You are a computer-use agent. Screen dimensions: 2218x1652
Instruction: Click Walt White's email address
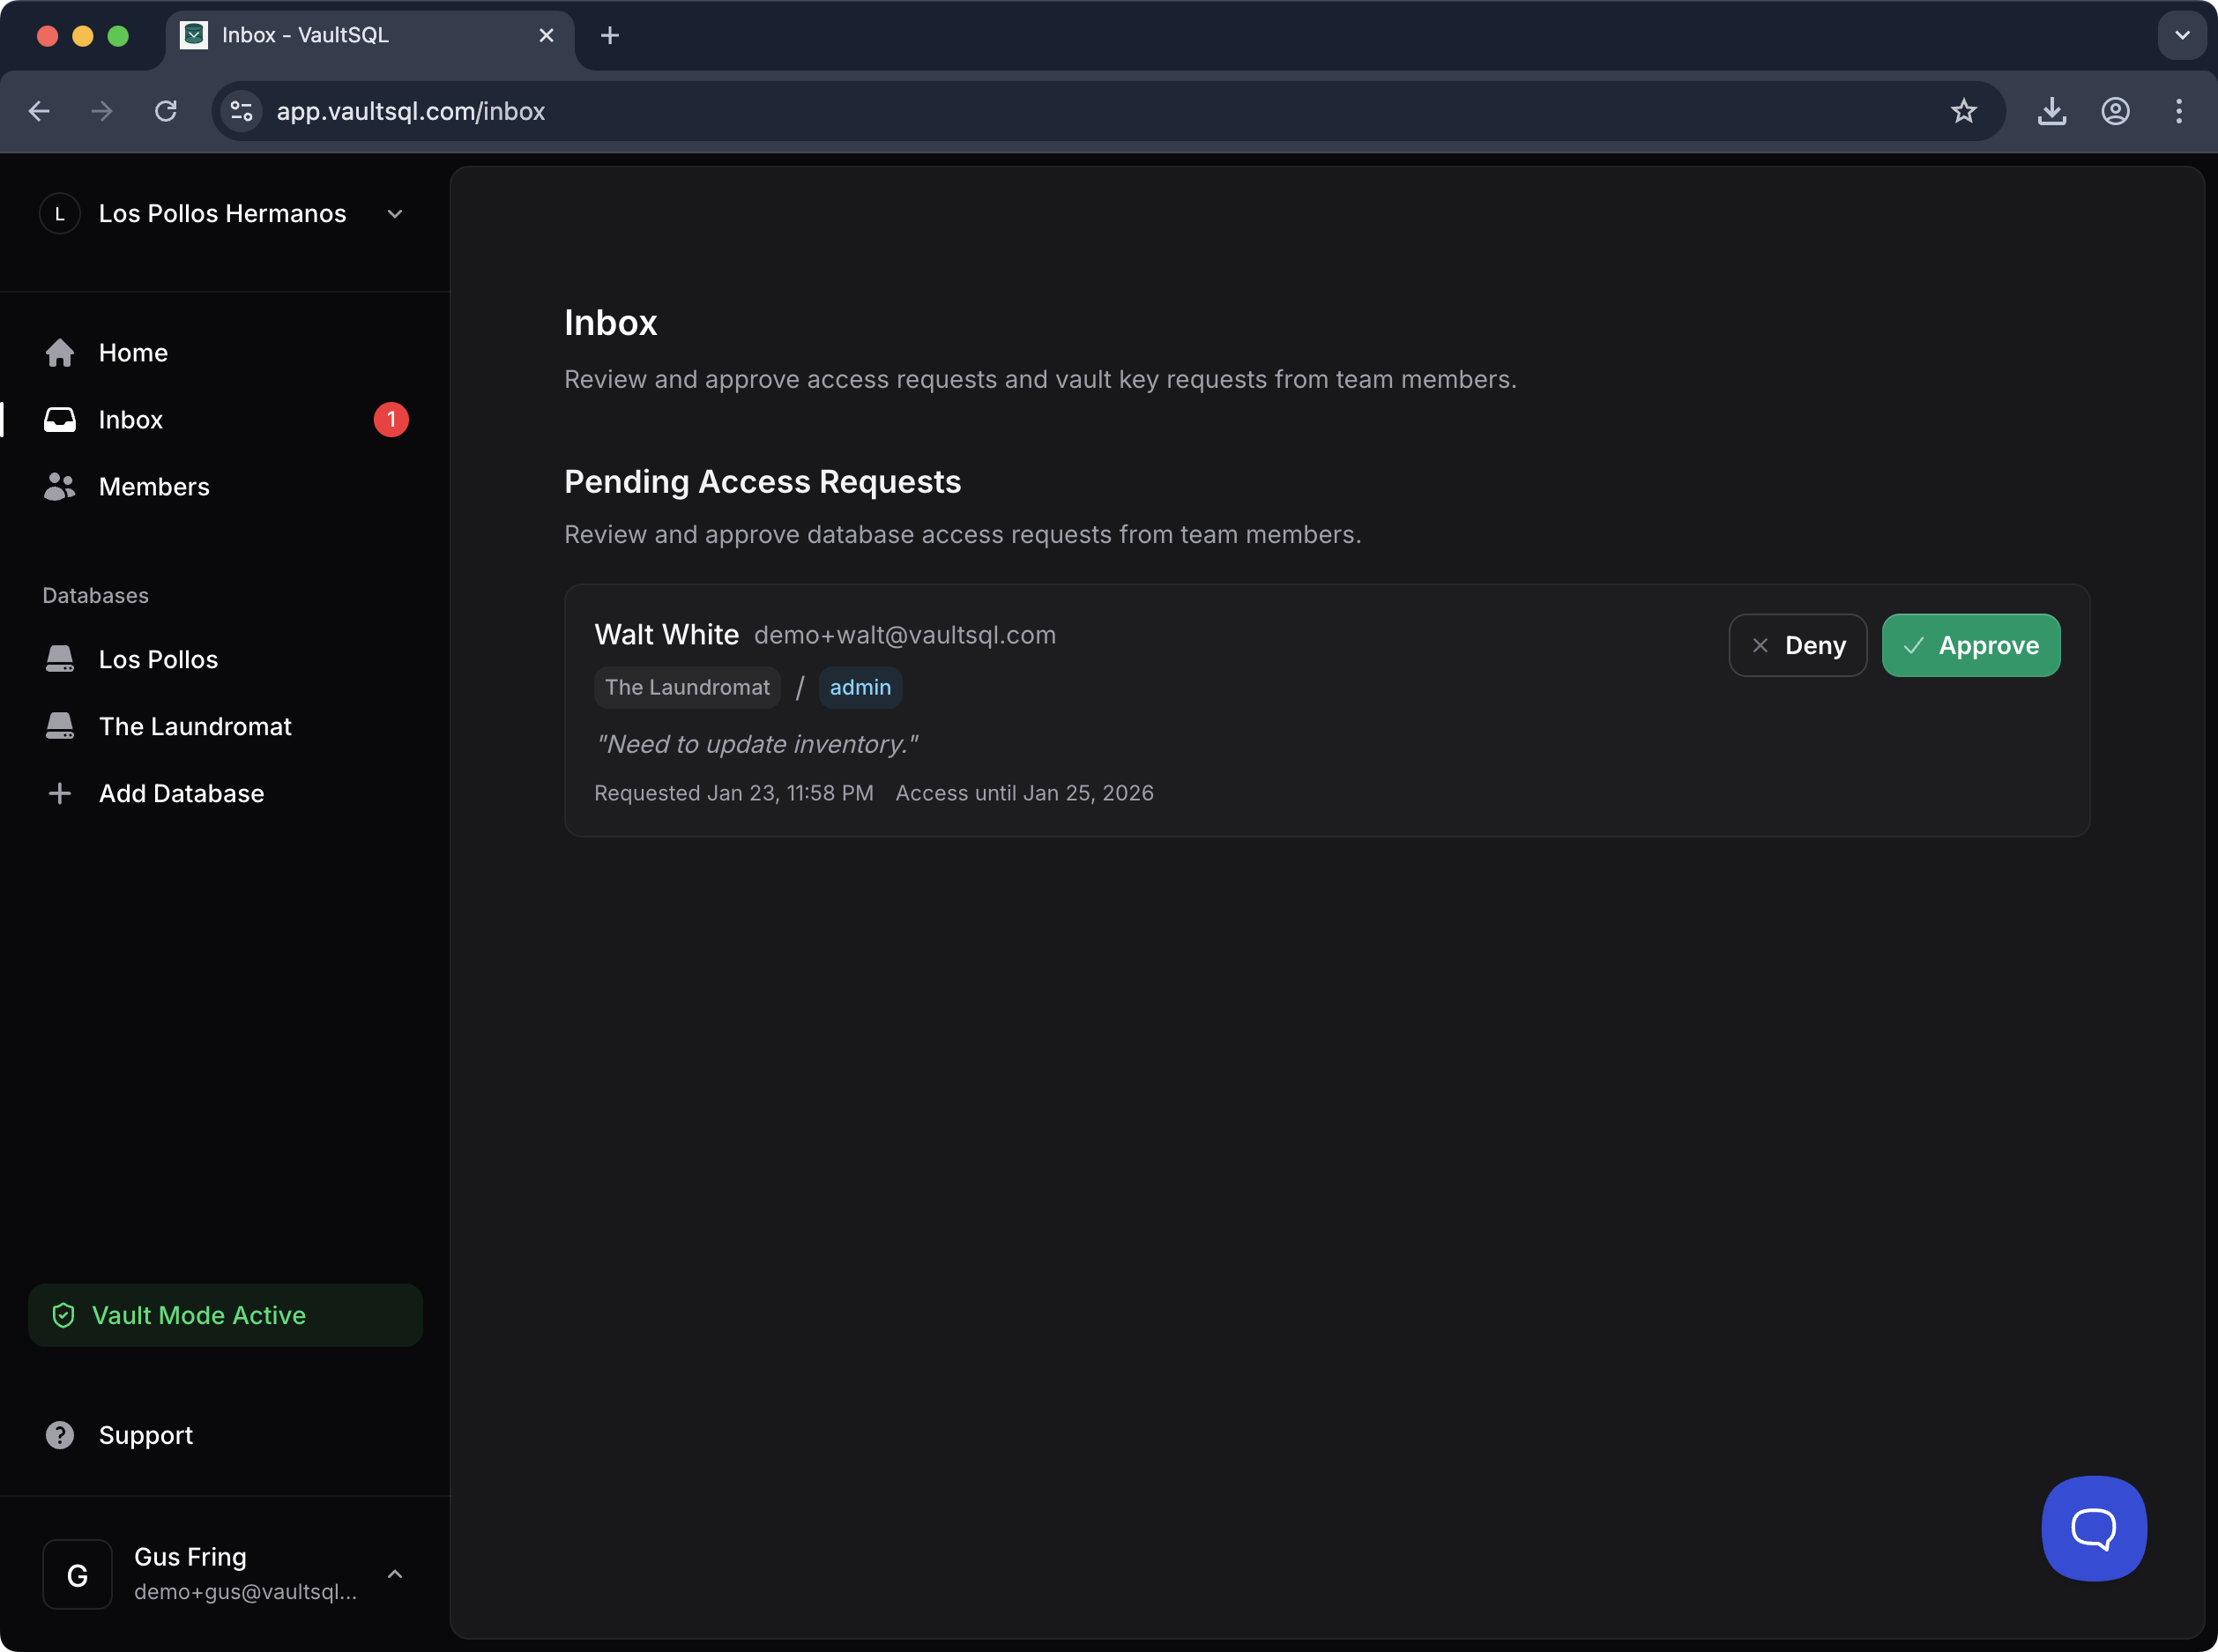point(905,635)
